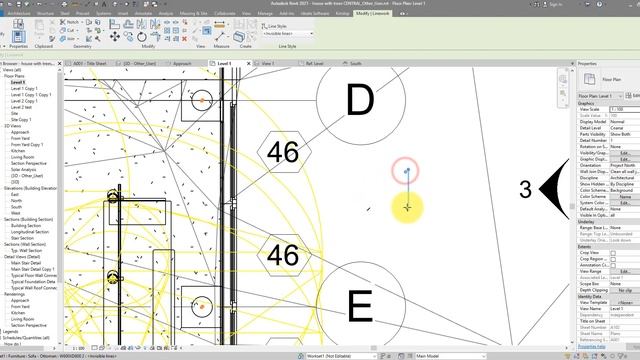Image resolution: width=640 pixels, height=360 pixels.
Task: Select Site Copy 1 in Project Browser
Action: pos(21,120)
